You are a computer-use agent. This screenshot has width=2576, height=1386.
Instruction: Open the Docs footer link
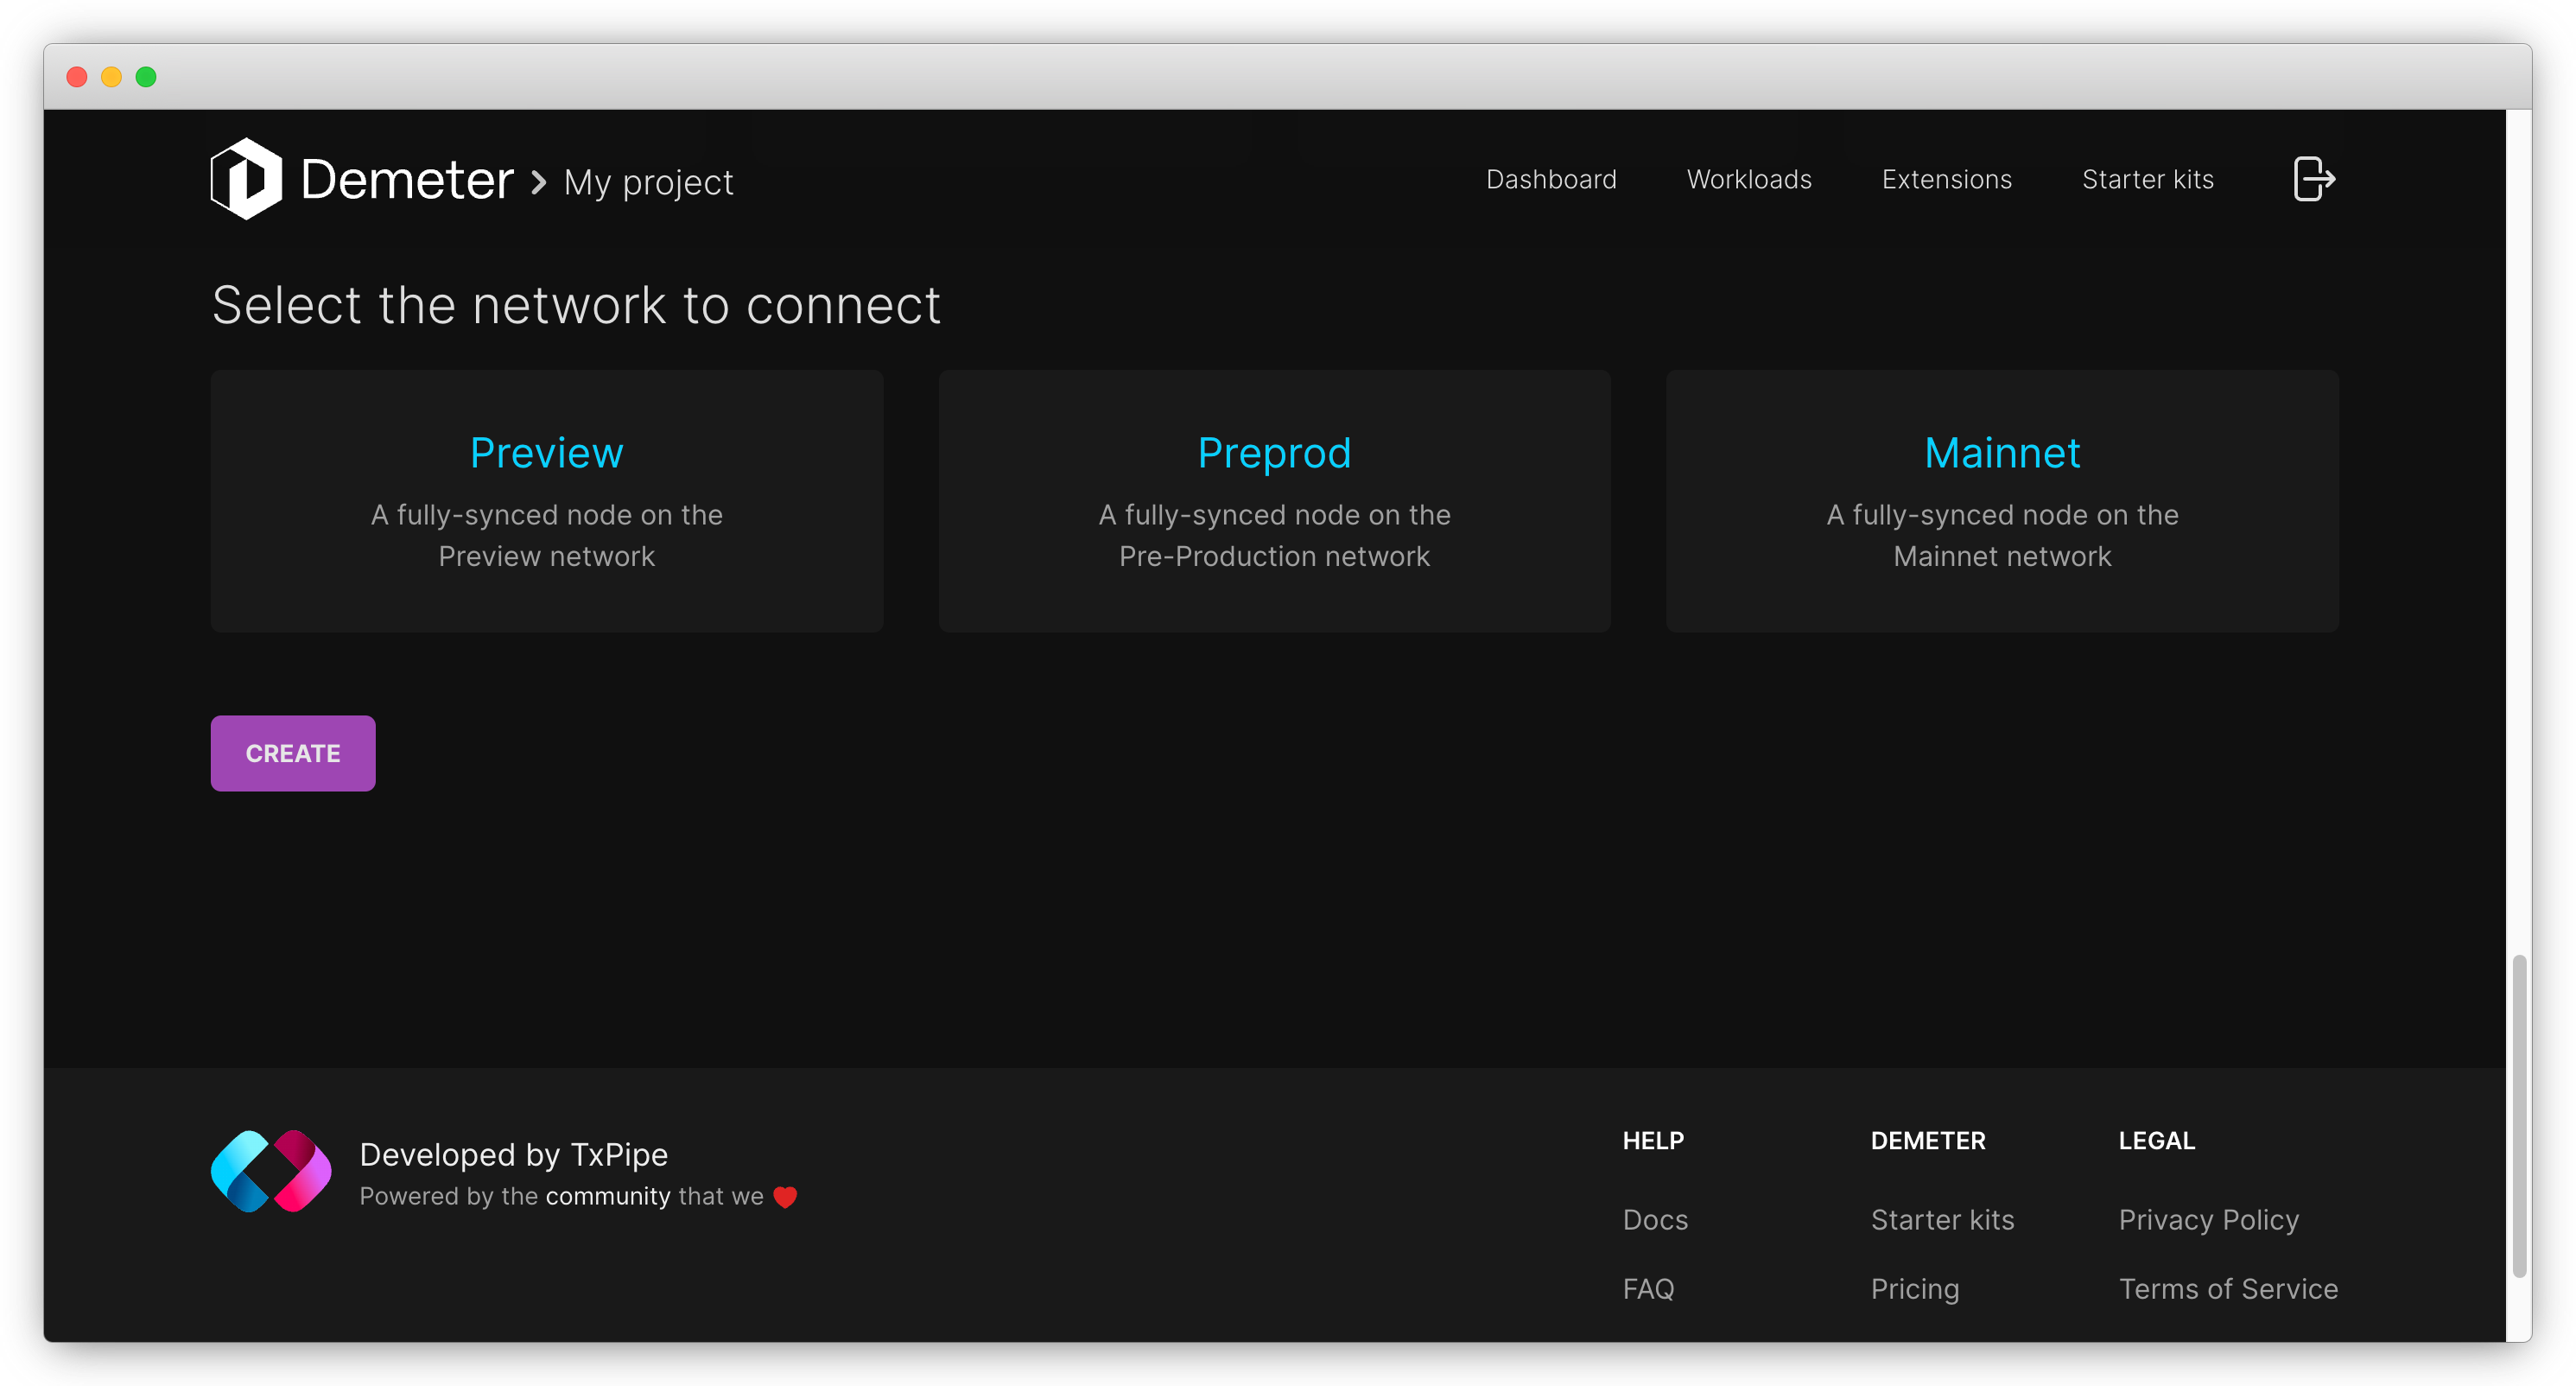[x=1655, y=1219]
